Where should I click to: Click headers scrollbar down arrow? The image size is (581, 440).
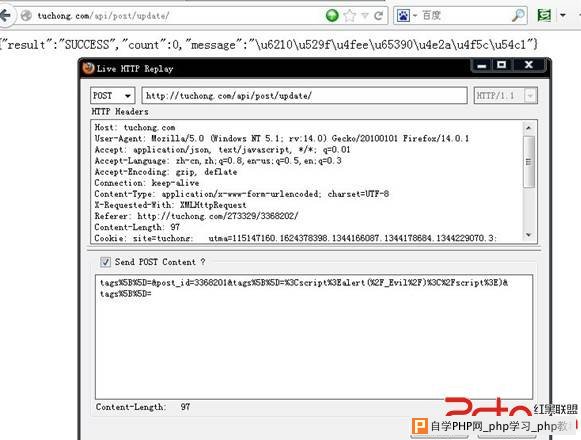(528, 235)
